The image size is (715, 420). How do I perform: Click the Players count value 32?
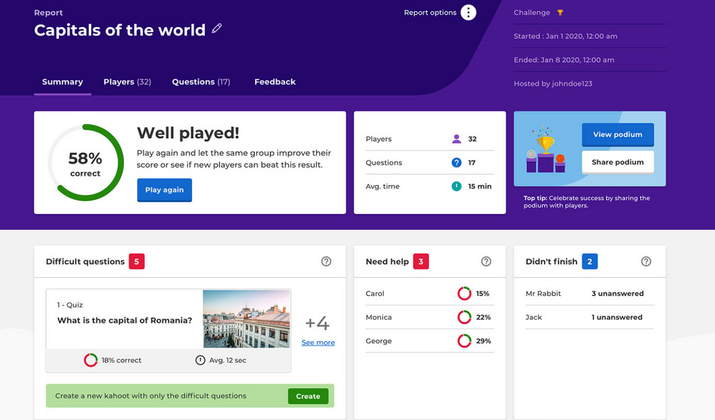pyautogui.click(x=472, y=139)
